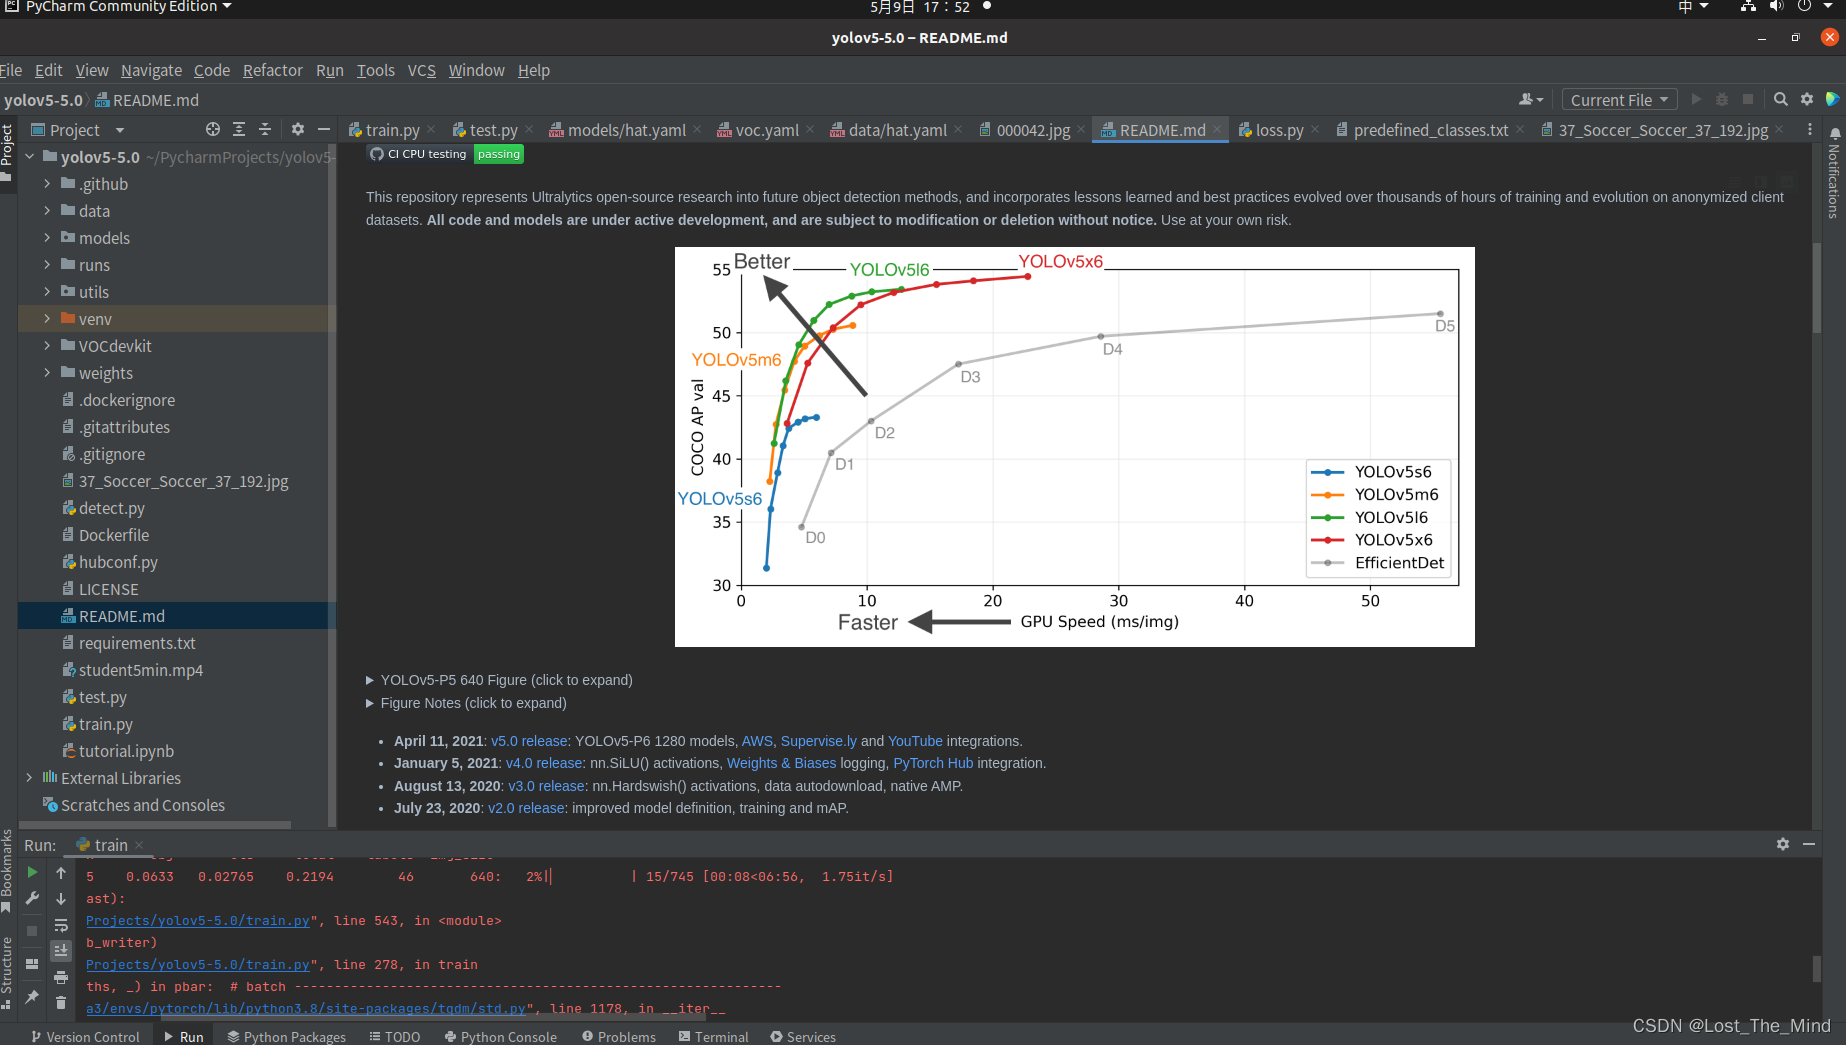Image resolution: width=1846 pixels, height=1045 pixels.
Task: Select requirements.txt in project tree
Action: pyautogui.click(x=137, y=643)
